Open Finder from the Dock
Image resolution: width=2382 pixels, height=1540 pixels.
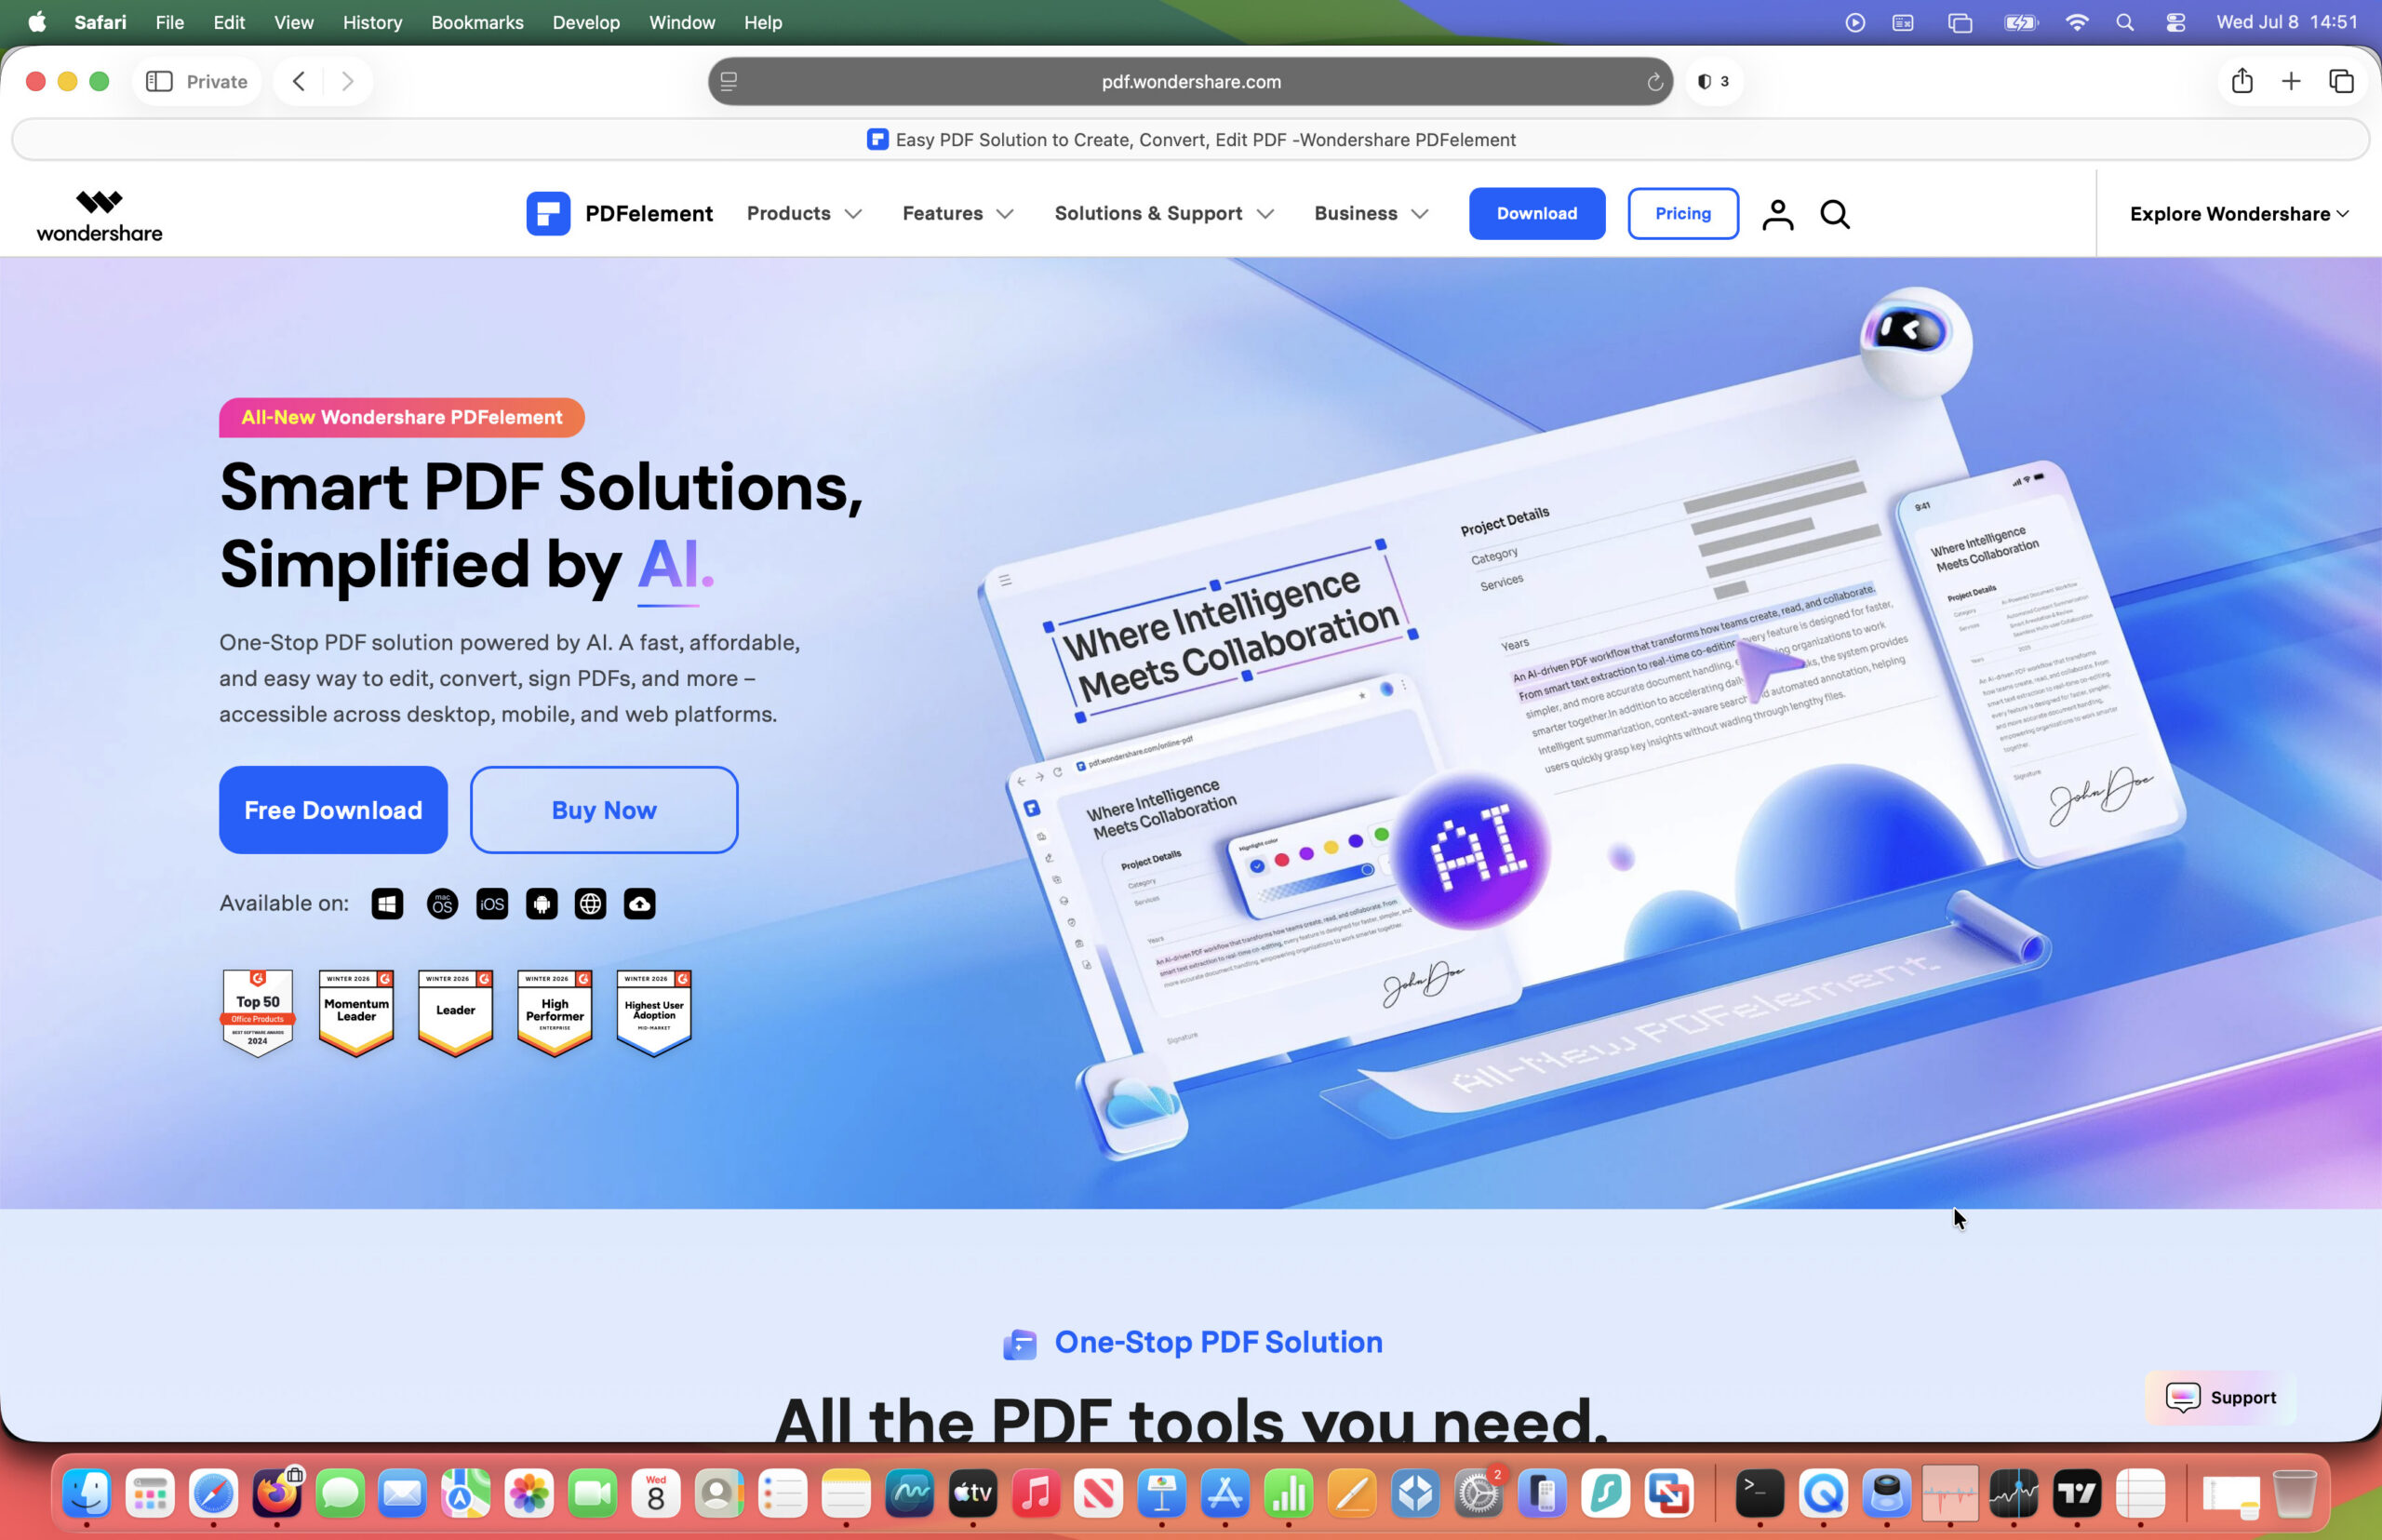(x=87, y=1493)
